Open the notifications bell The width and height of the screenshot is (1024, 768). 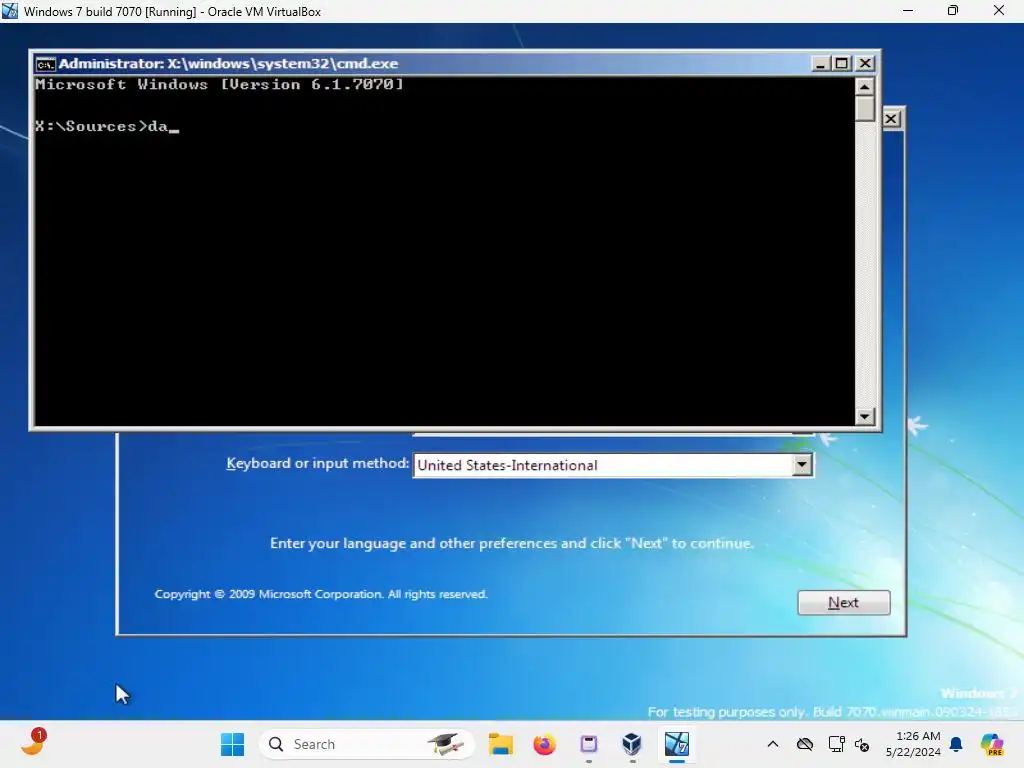(956, 744)
